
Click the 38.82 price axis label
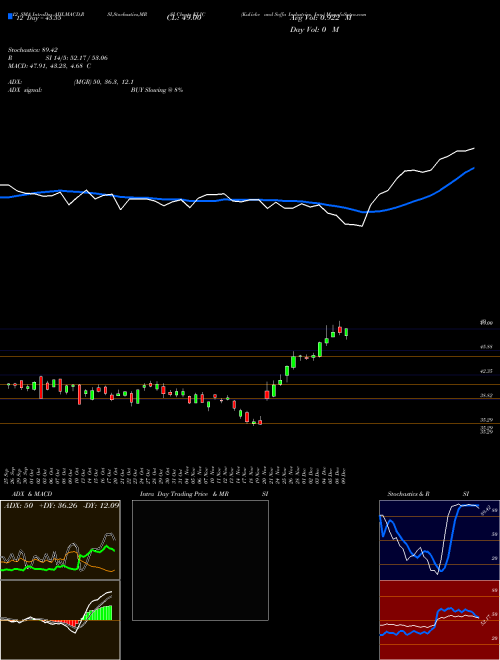tap(487, 396)
